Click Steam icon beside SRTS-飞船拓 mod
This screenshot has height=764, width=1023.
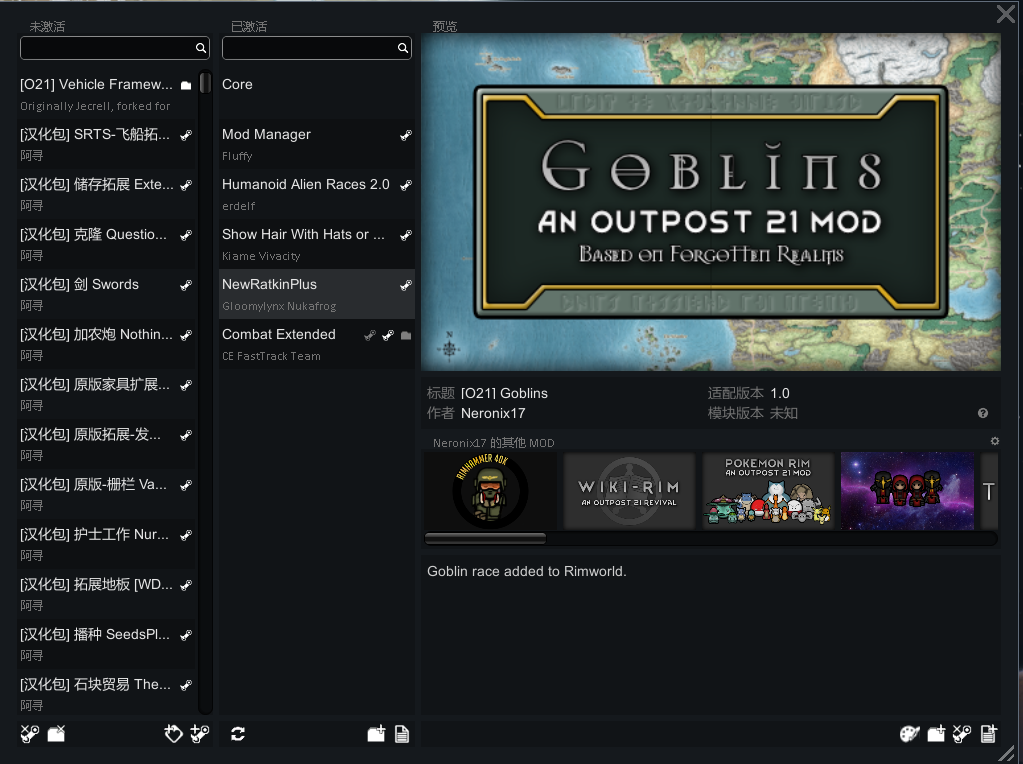point(186,135)
